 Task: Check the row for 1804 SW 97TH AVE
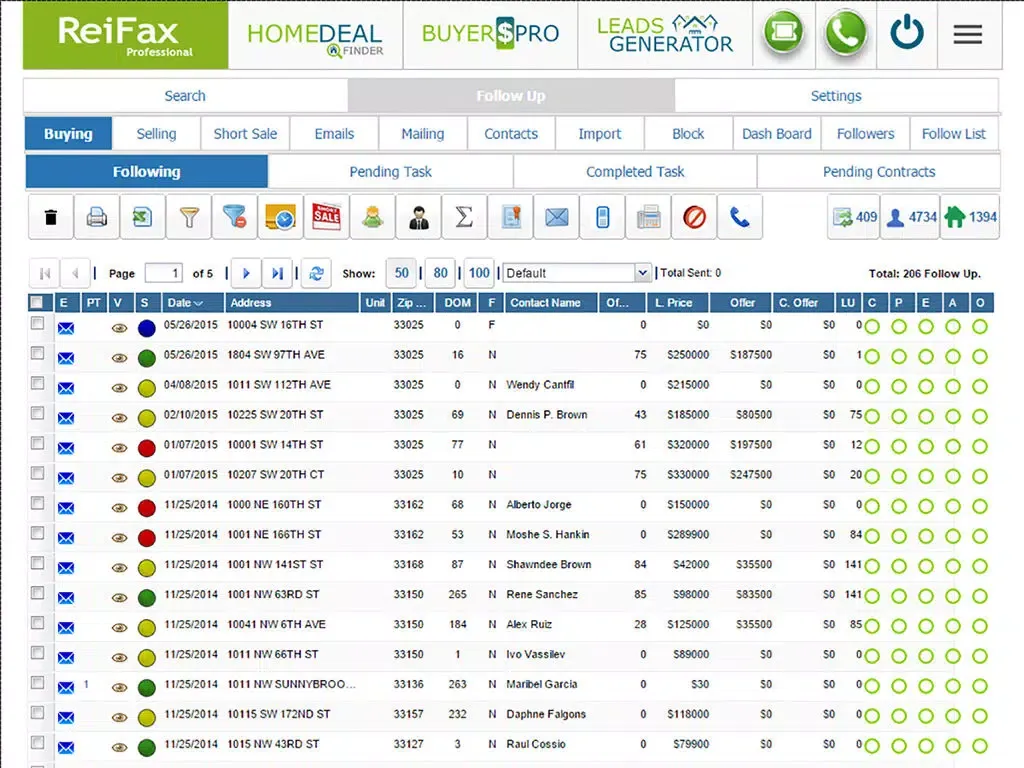tap(38, 353)
